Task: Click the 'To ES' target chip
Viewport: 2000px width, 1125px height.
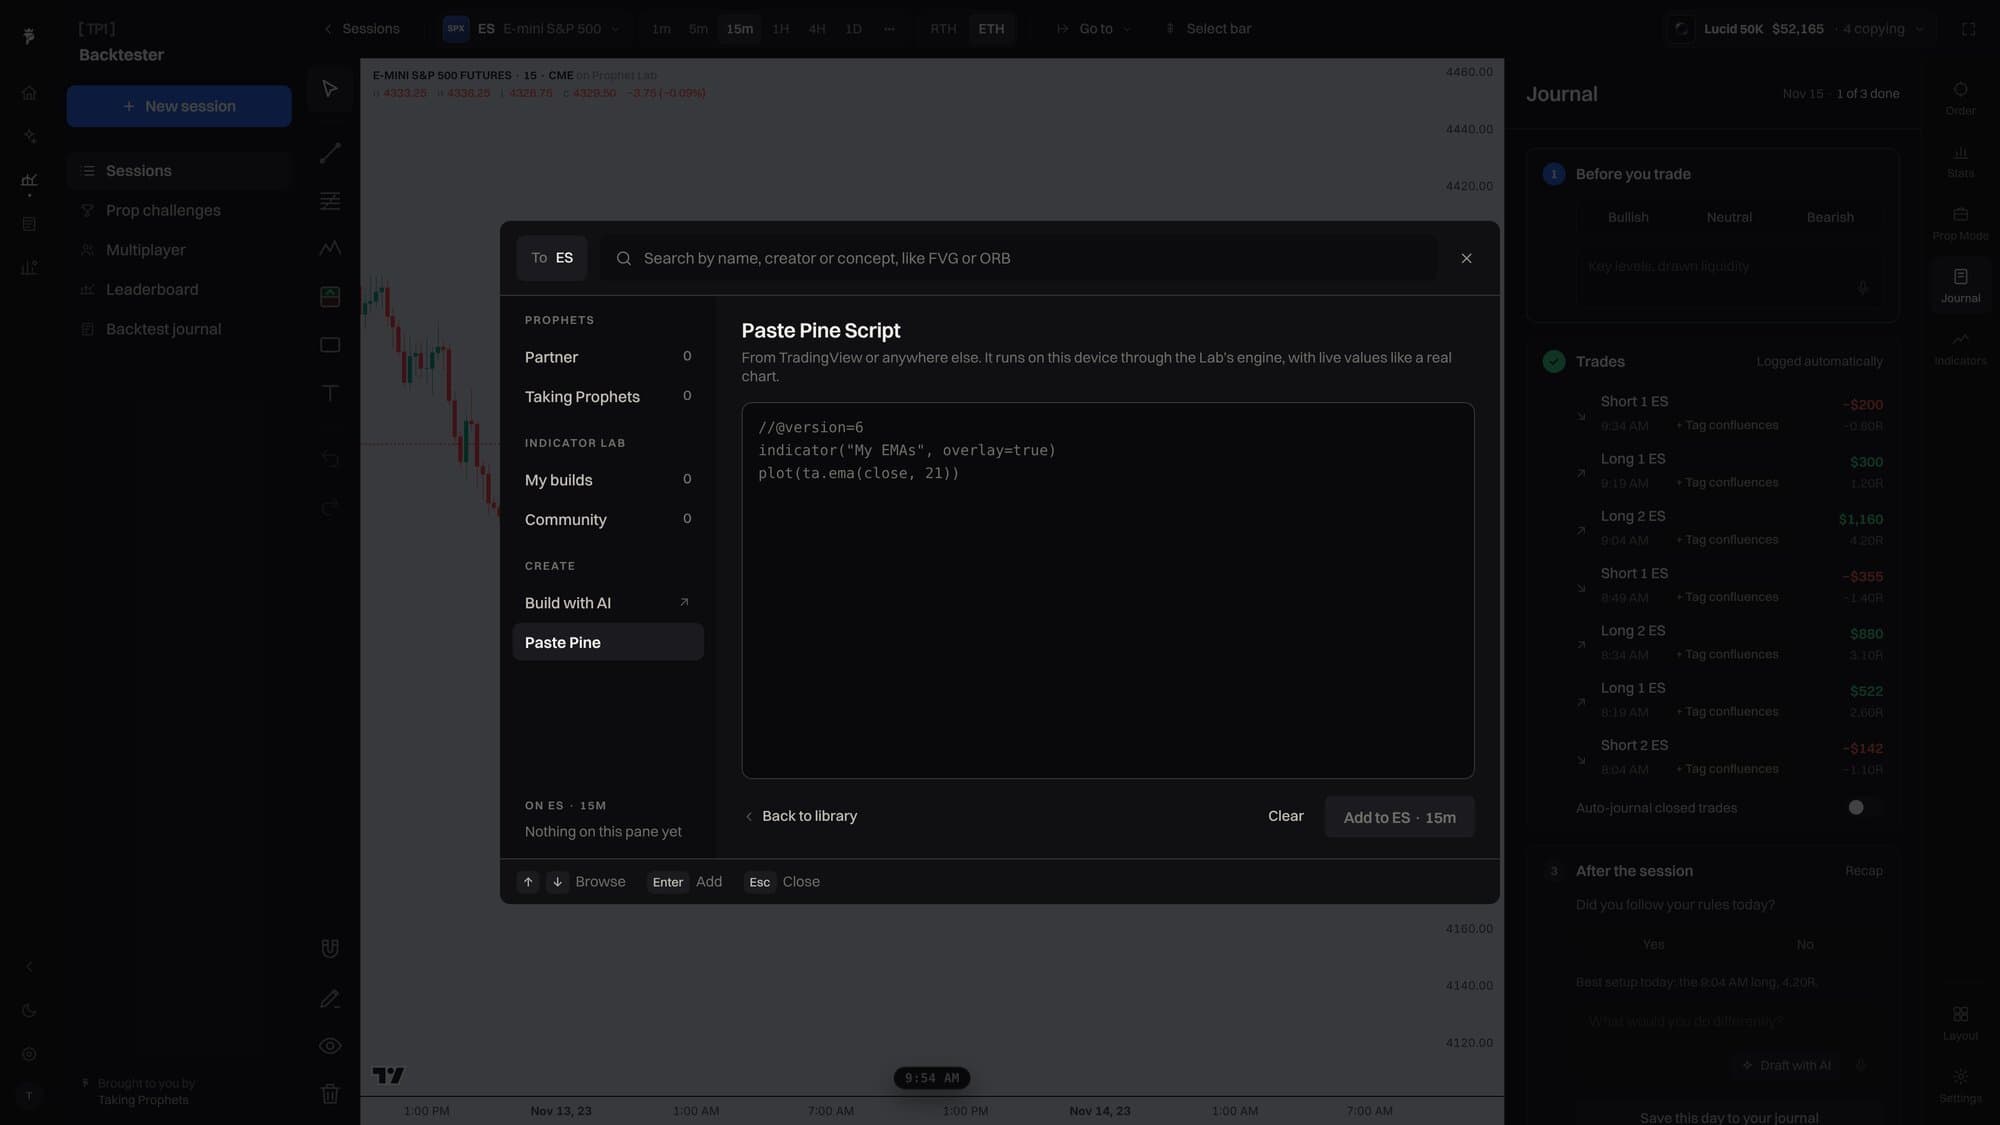Action: click(x=552, y=258)
